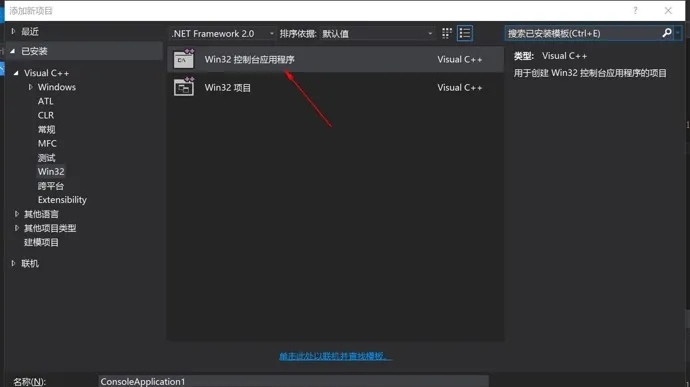Click the ConsoleApplication1 name field

294,381
